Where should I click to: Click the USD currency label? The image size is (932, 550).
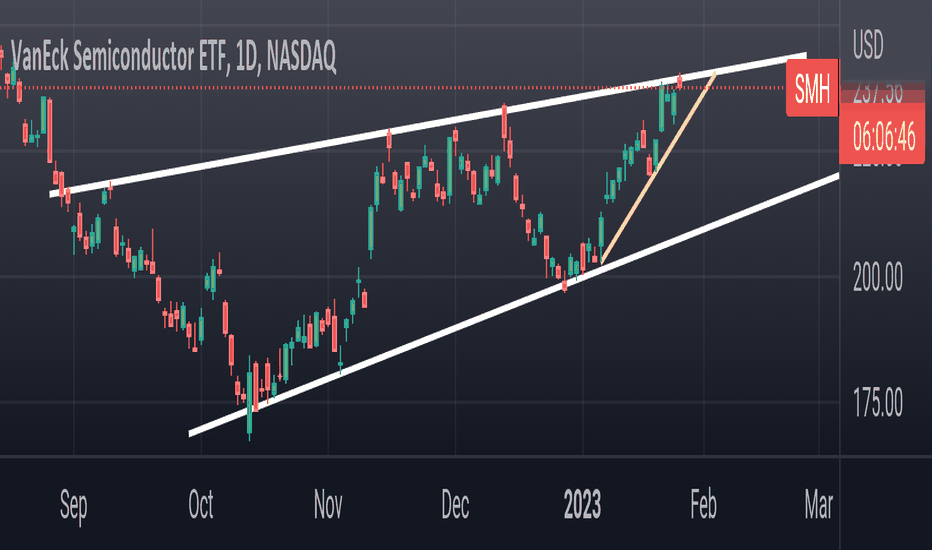[x=868, y=45]
